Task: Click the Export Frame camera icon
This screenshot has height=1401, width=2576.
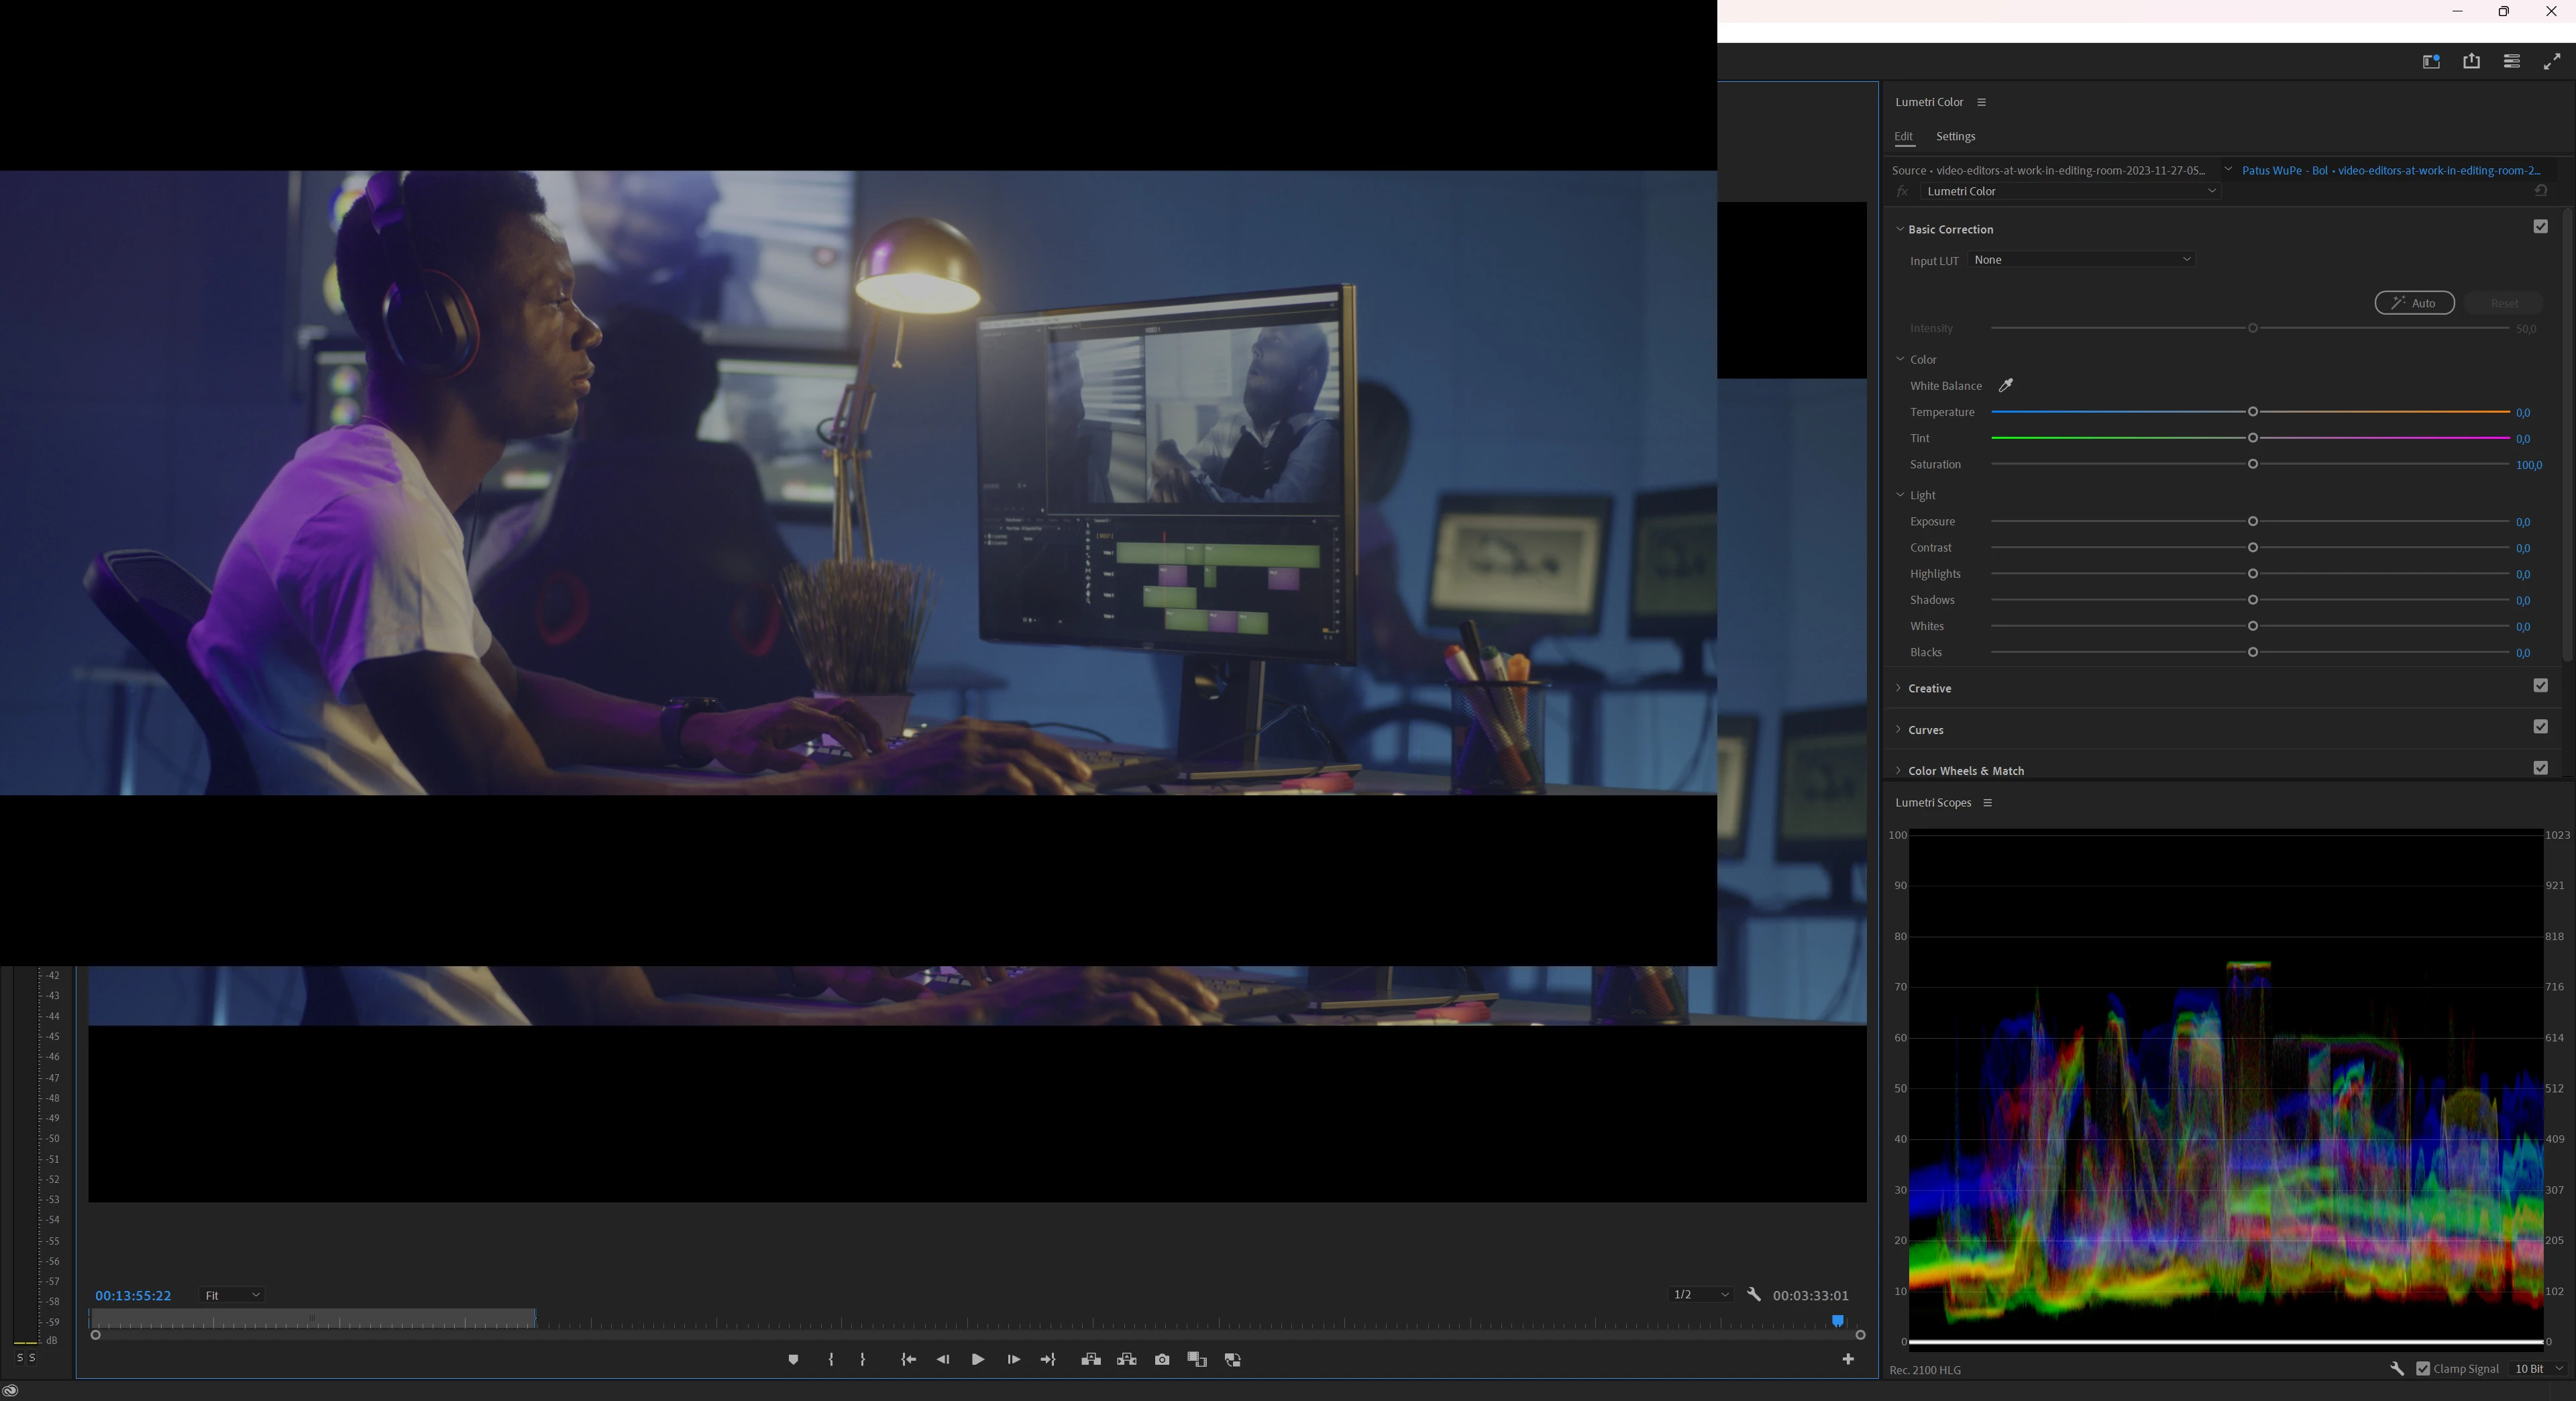Action: (x=1162, y=1359)
